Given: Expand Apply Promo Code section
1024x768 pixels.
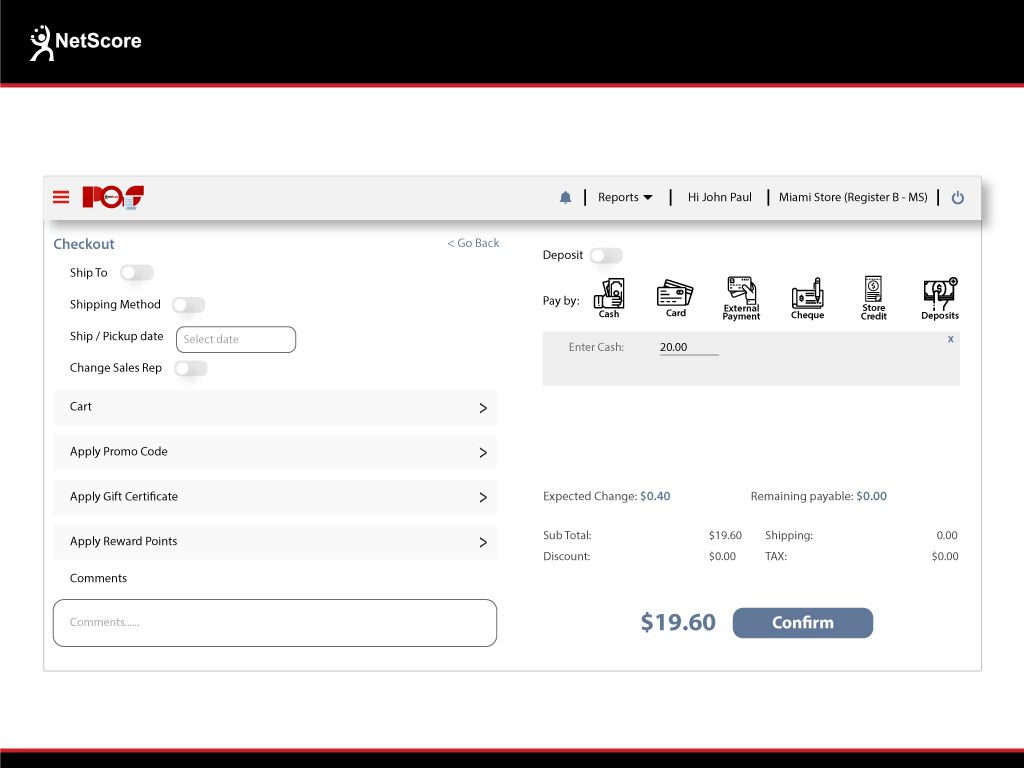Looking at the screenshot, I should pos(275,452).
